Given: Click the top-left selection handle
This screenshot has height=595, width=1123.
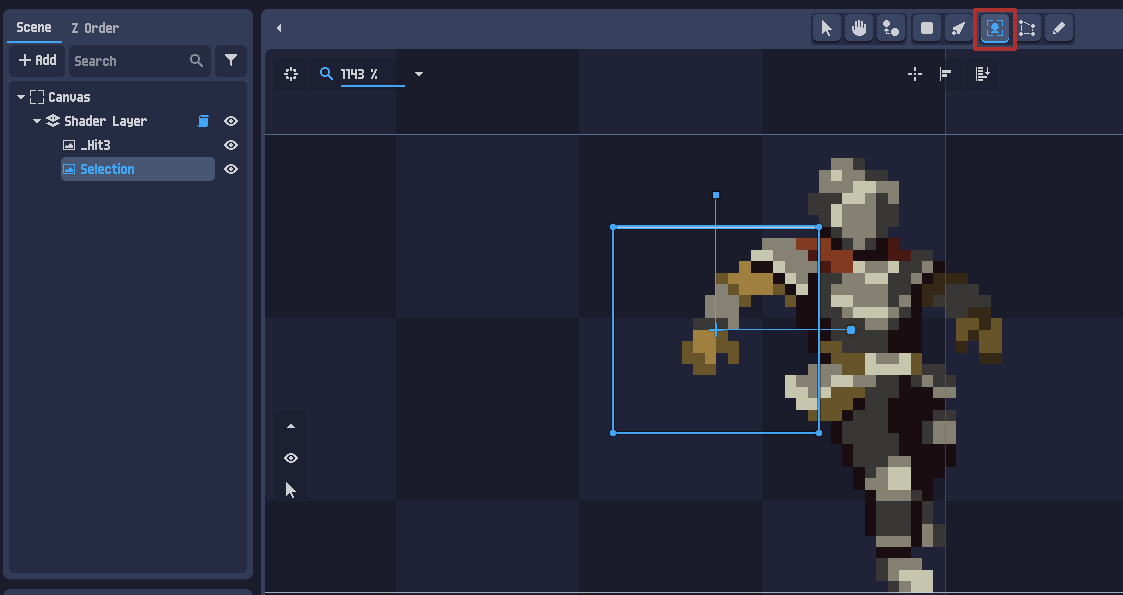Looking at the screenshot, I should [x=613, y=227].
